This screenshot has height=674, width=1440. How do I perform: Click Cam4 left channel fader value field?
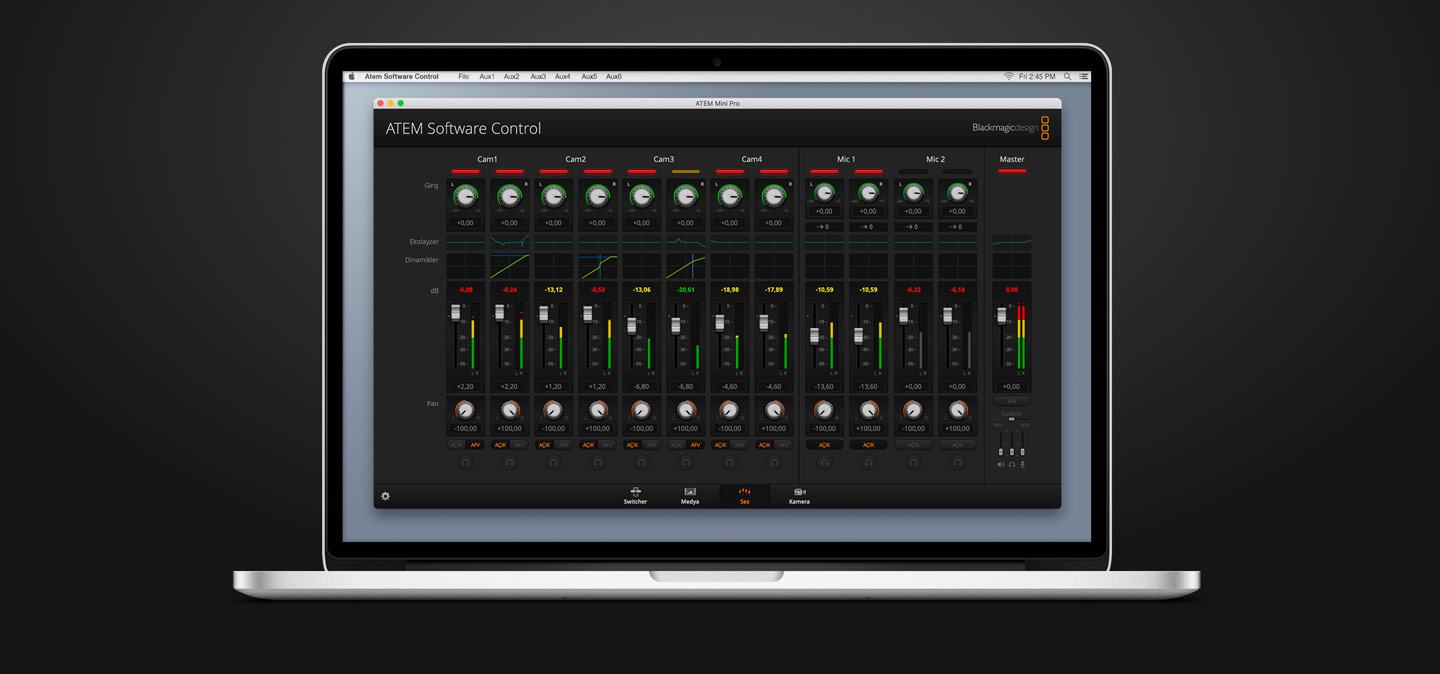729,386
